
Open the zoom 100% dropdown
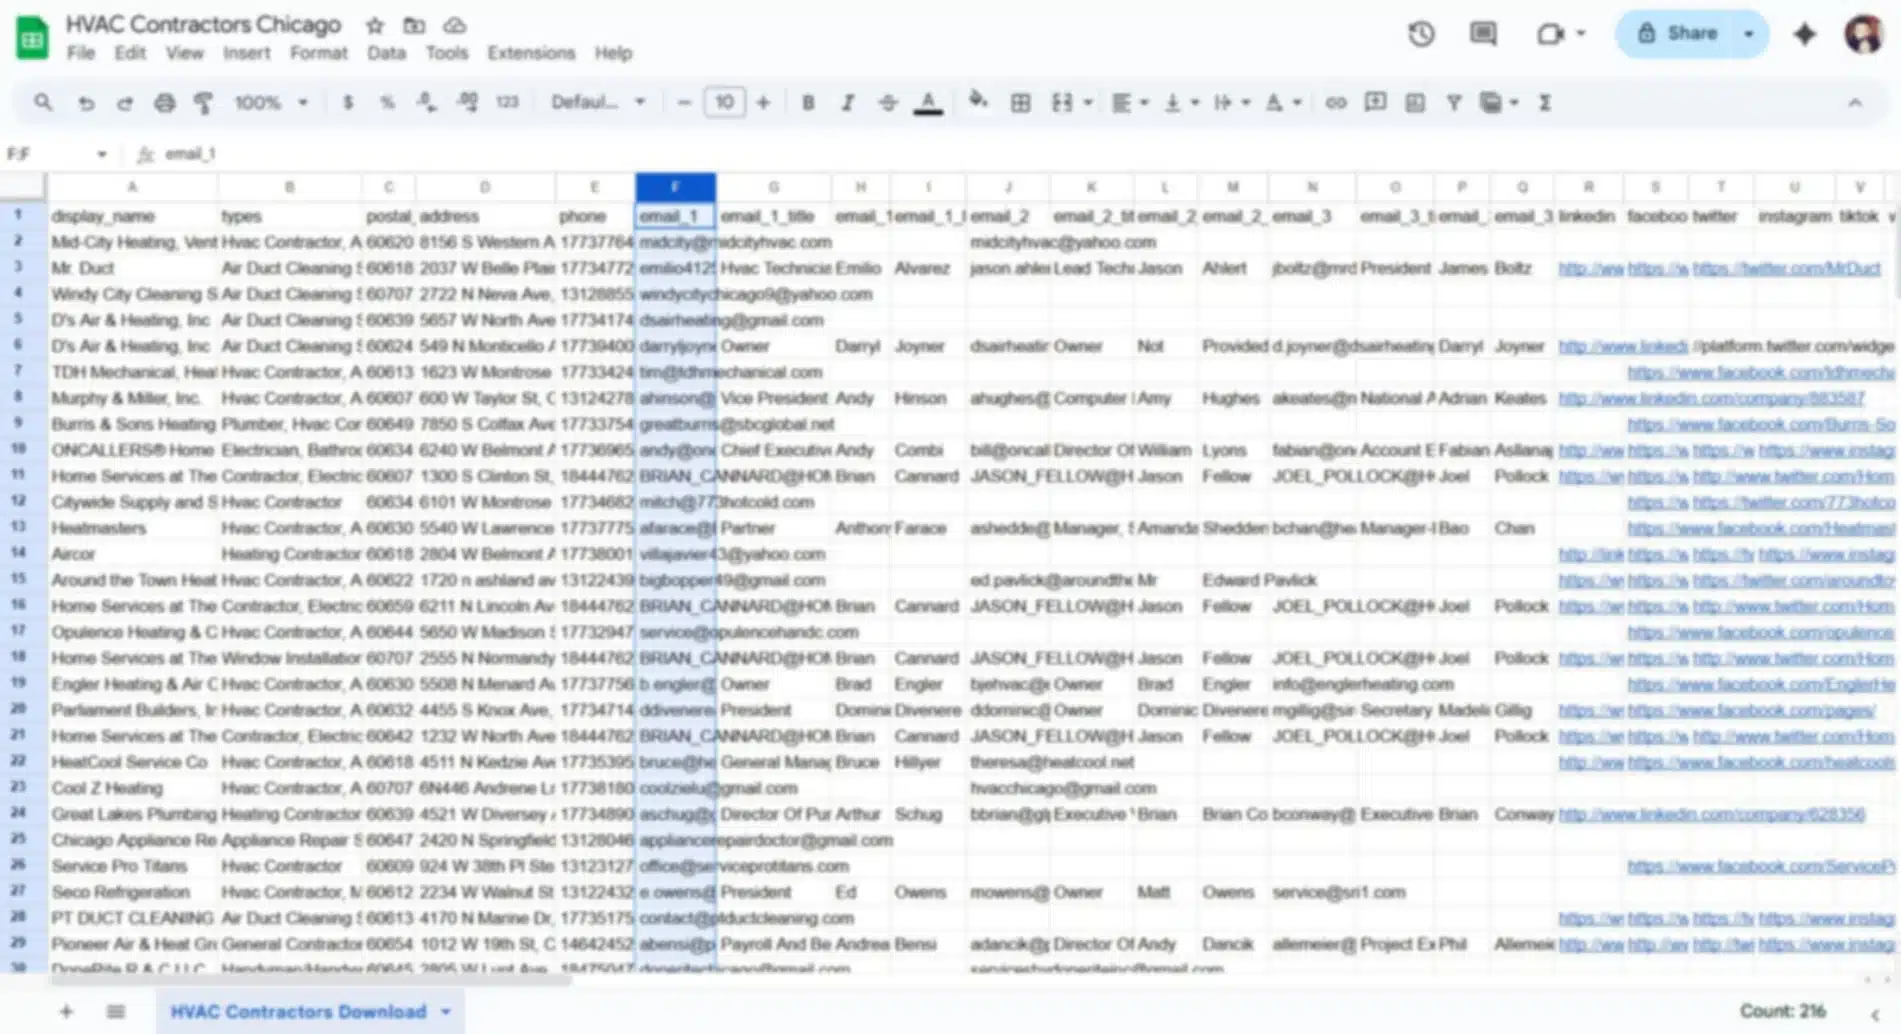pyautogui.click(x=270, y=103)
